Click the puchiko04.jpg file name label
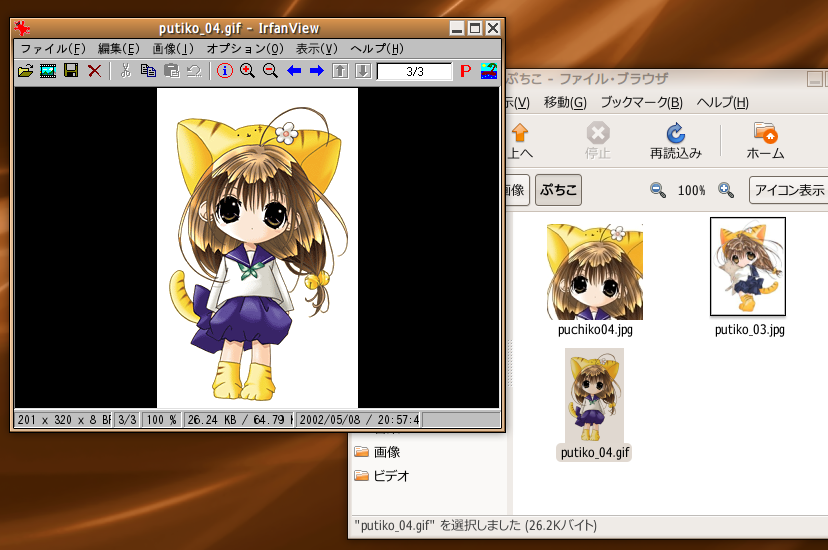Image resolution: width=828 pixels, height=550 pixels. point(595,329)
